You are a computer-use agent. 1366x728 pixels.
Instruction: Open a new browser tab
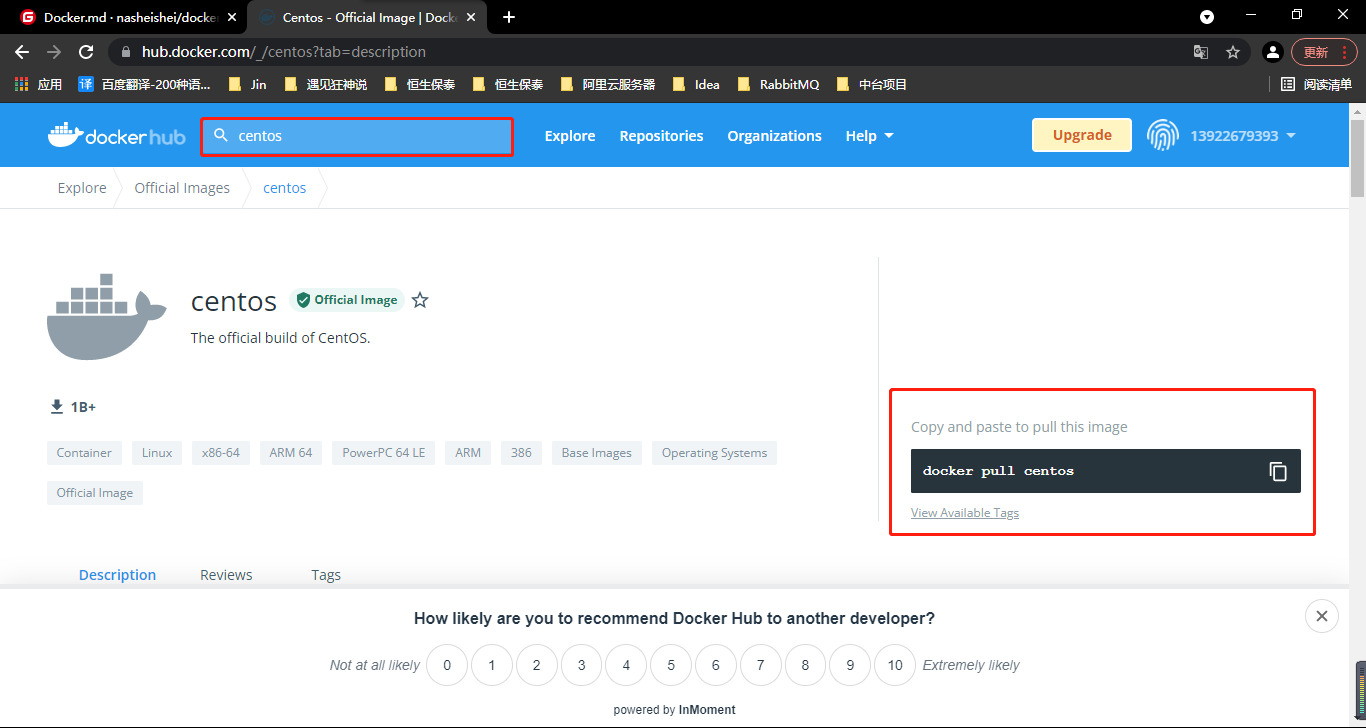click(509, 17)
